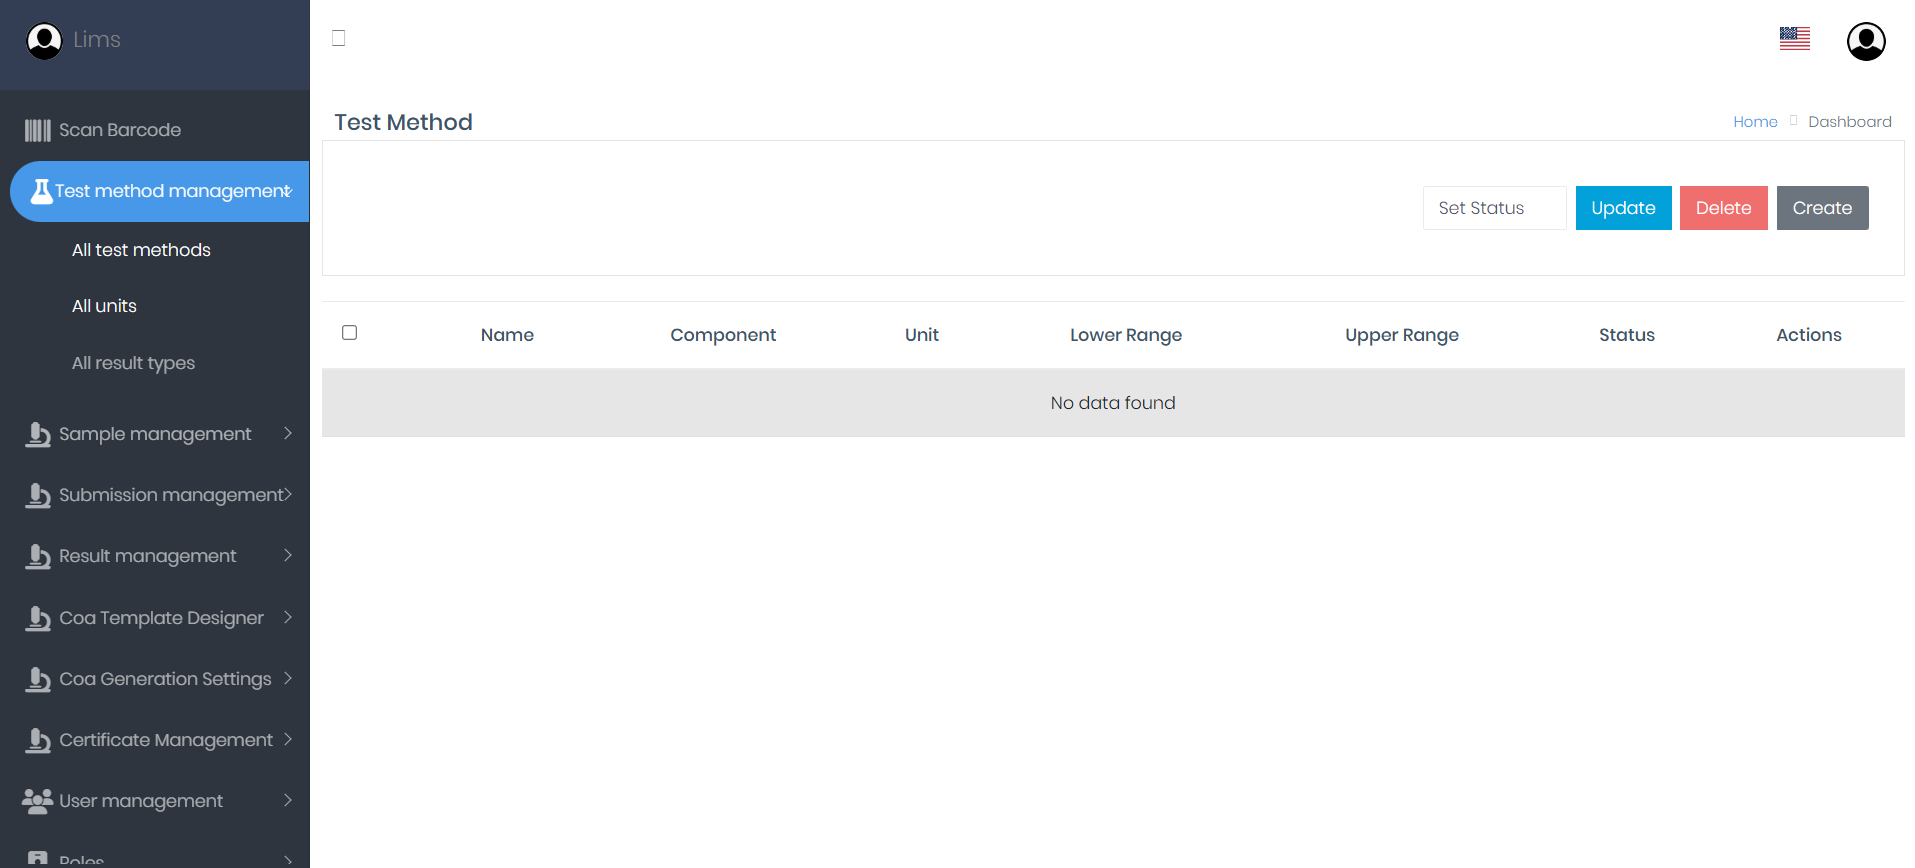Image resolution: width=1915 pixels, height=868 pixels.
Task: Open the Set Status dropdown
Action: pyautogui.click(x=1493, y=208)
